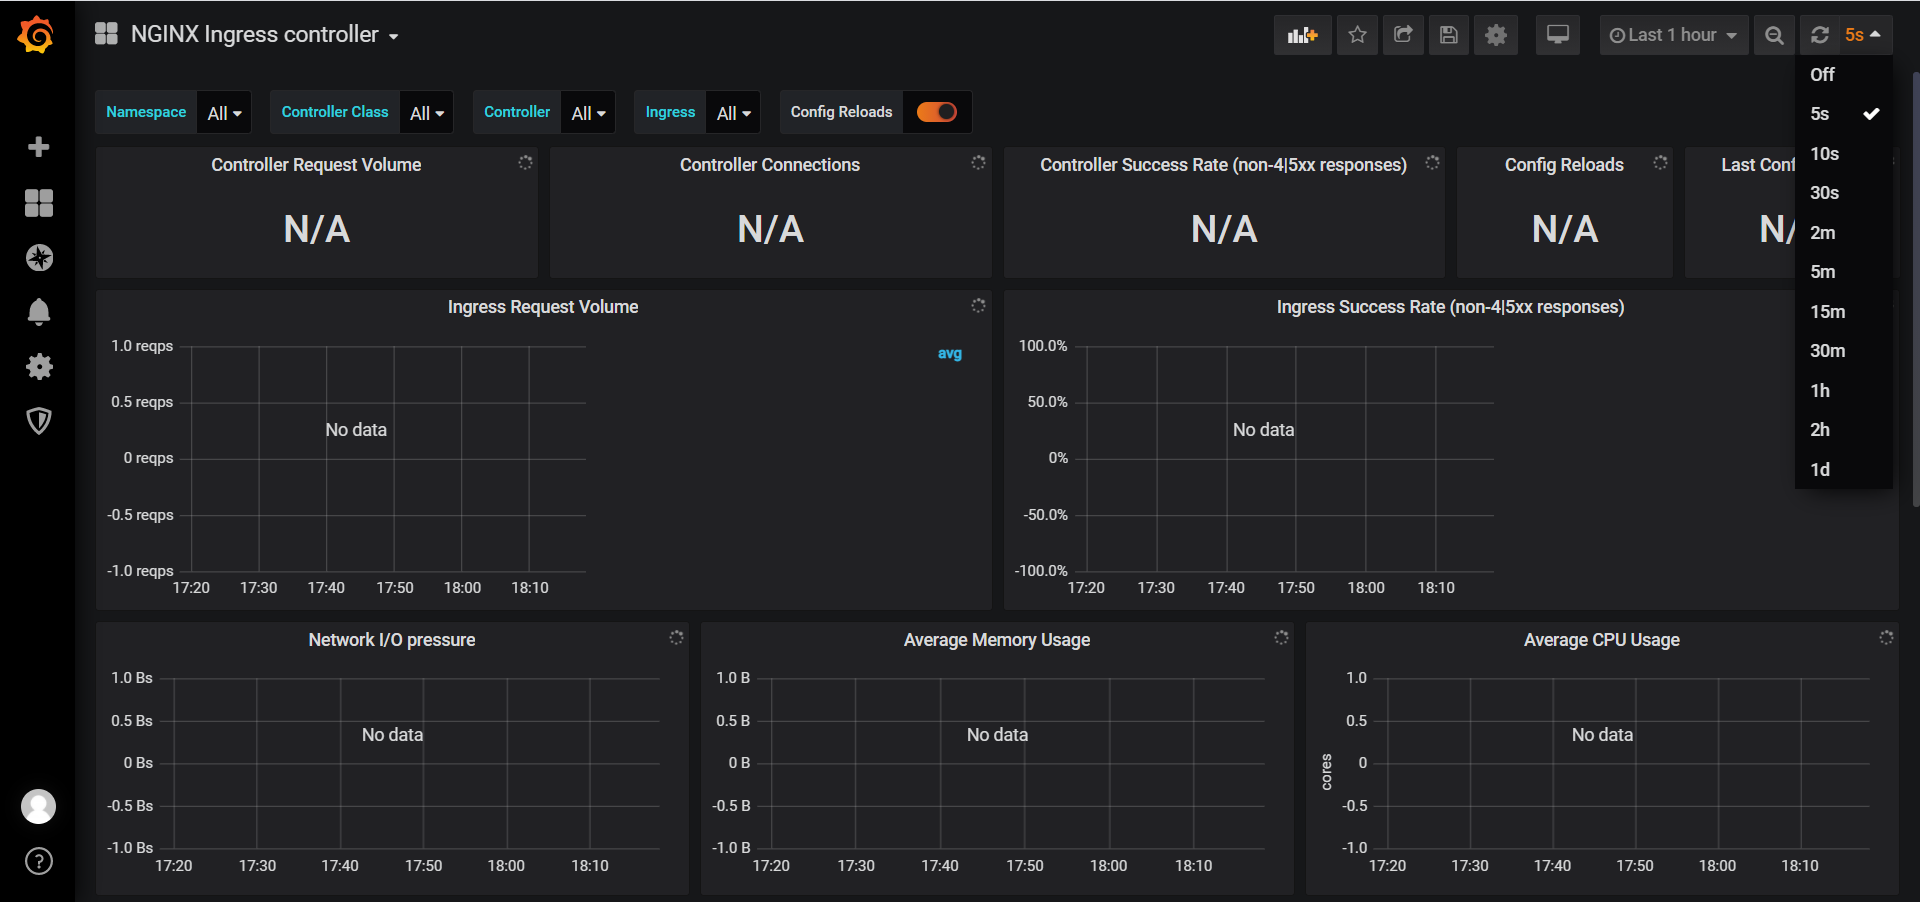Click Controller Success Rate panel loading spinner

coord(1432,162)
